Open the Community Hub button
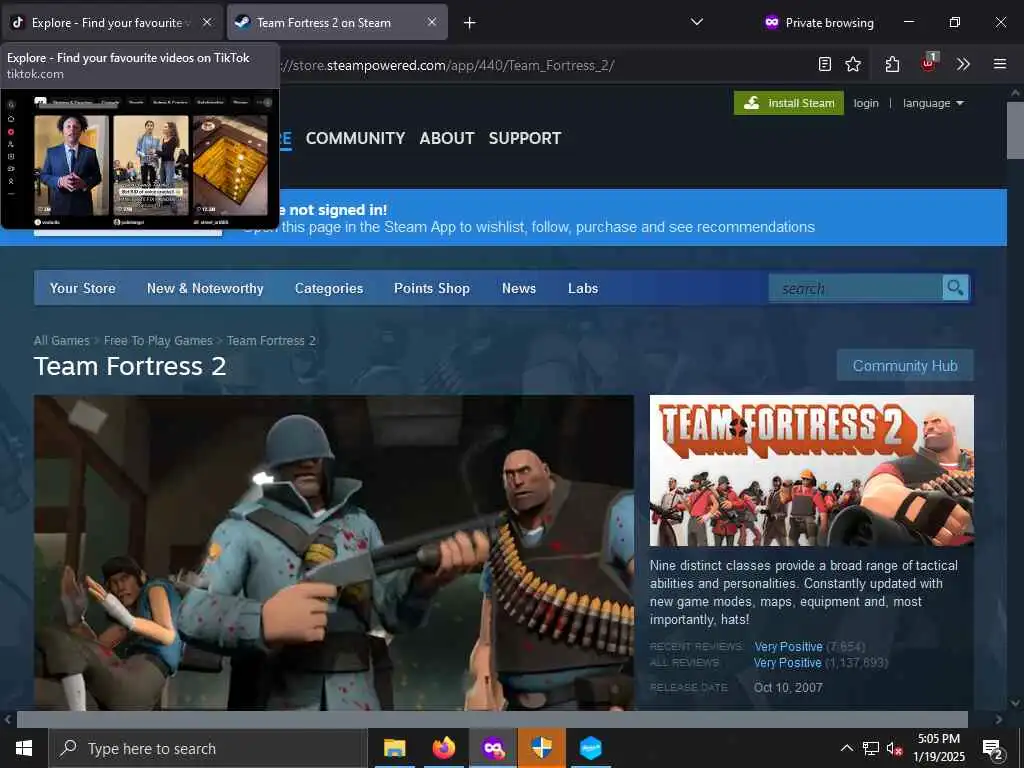This screenshot has width=1024, height=768. click(x=905, y=366)
